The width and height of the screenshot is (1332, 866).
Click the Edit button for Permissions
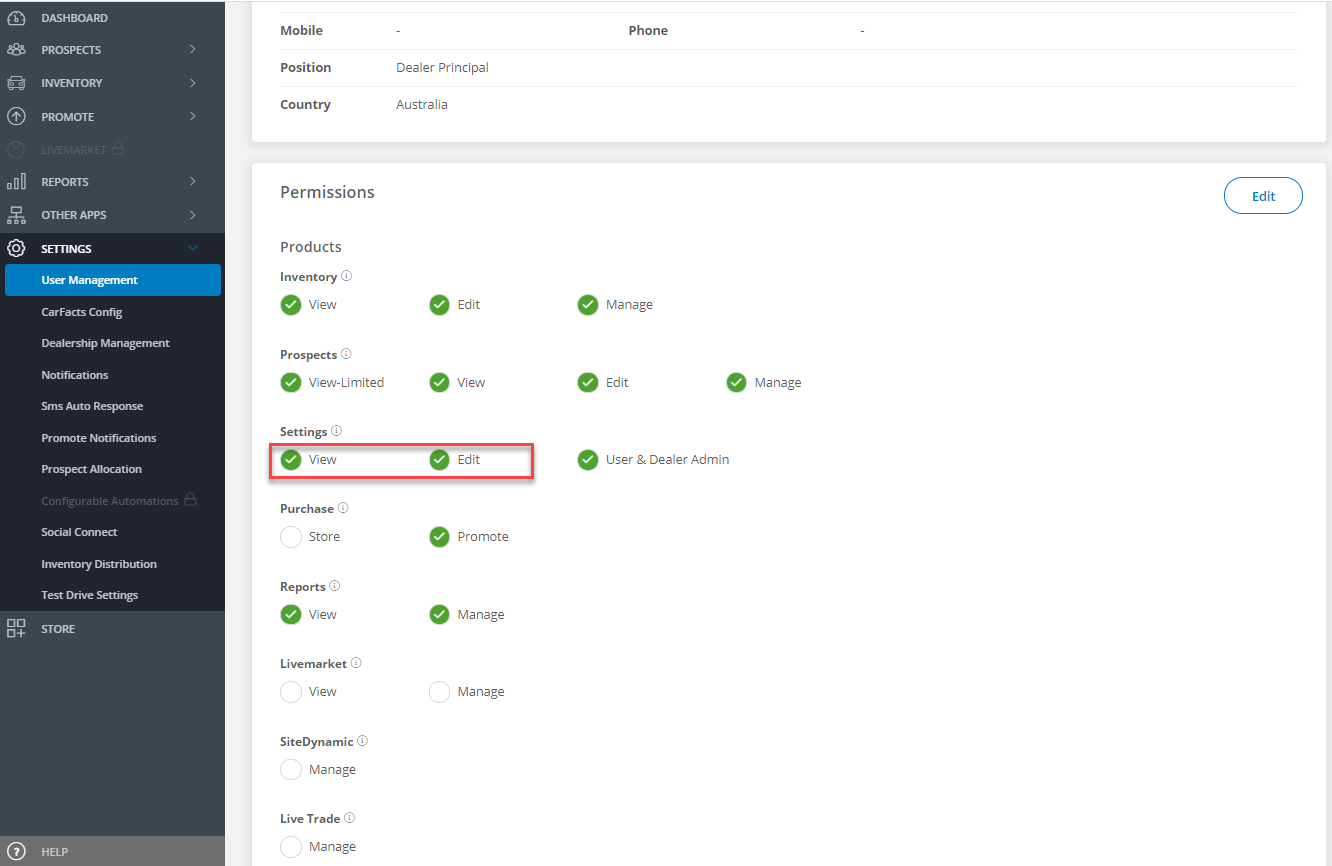coord(1263,196)
